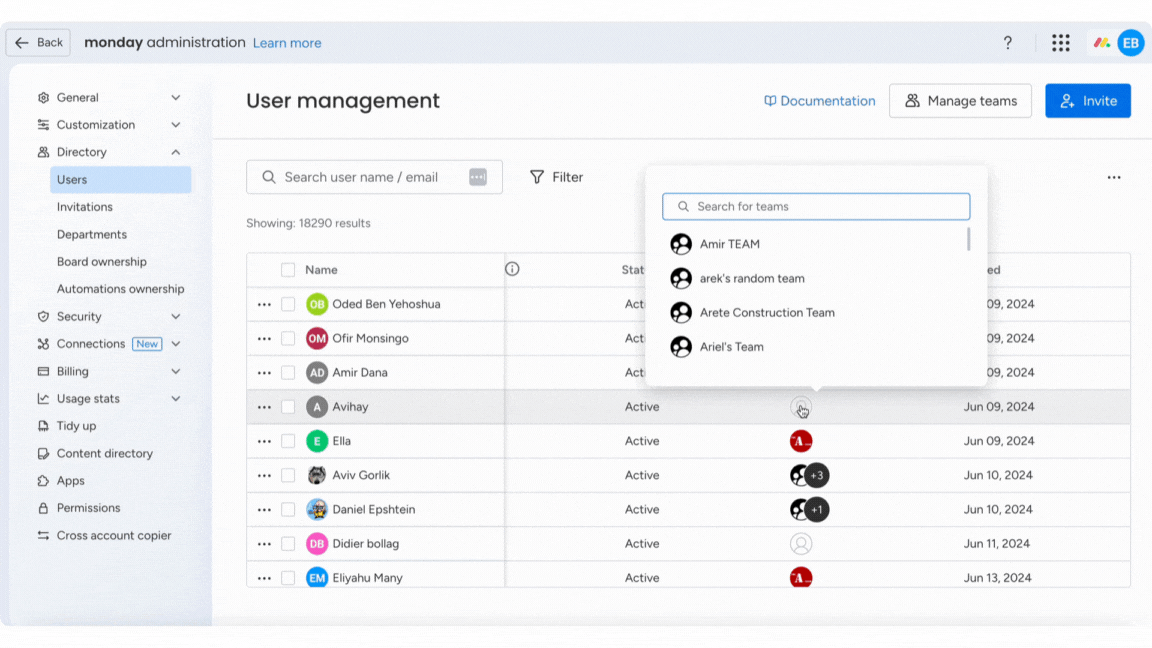The height and width of the screenshot is (648, 1152).
Task: Check the box for Aviv Gorlik
Action: [288, 475]
